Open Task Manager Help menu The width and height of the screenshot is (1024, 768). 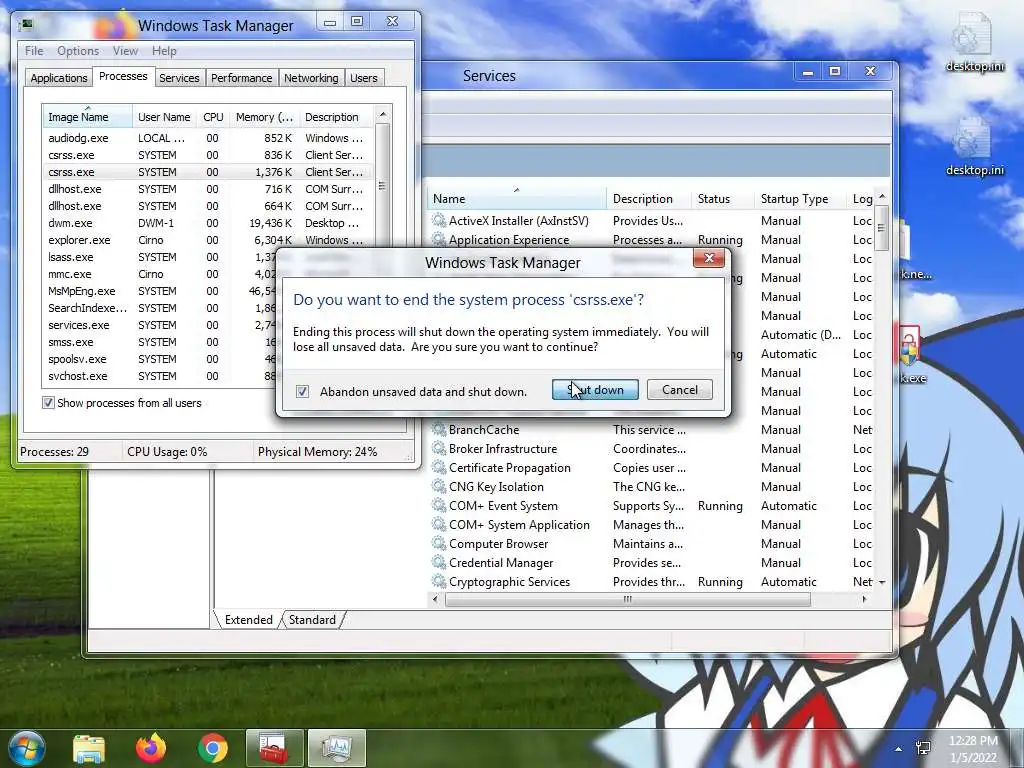(164, 51)
